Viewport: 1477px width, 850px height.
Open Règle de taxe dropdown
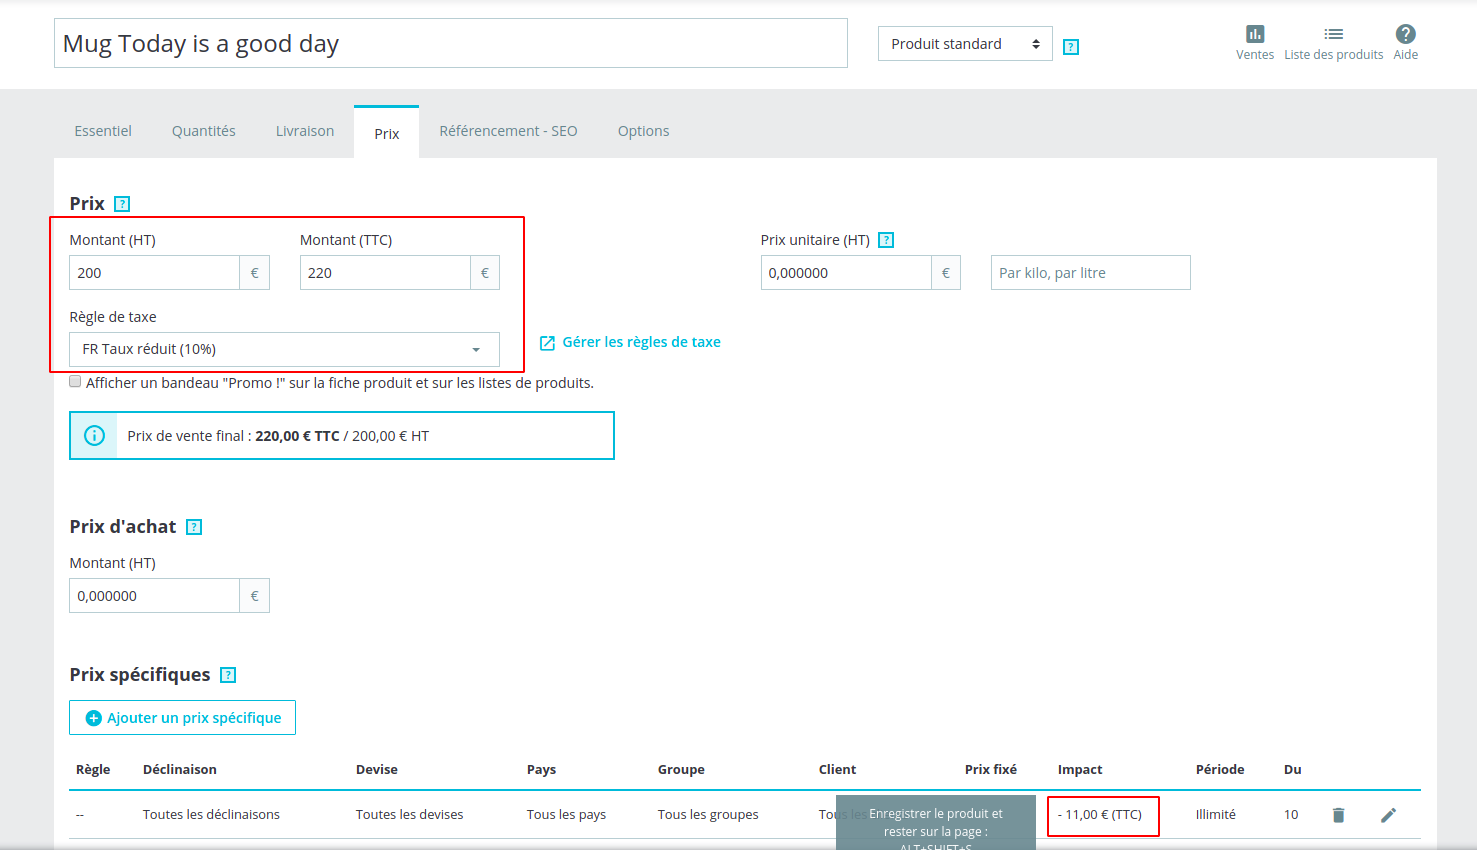284,349
